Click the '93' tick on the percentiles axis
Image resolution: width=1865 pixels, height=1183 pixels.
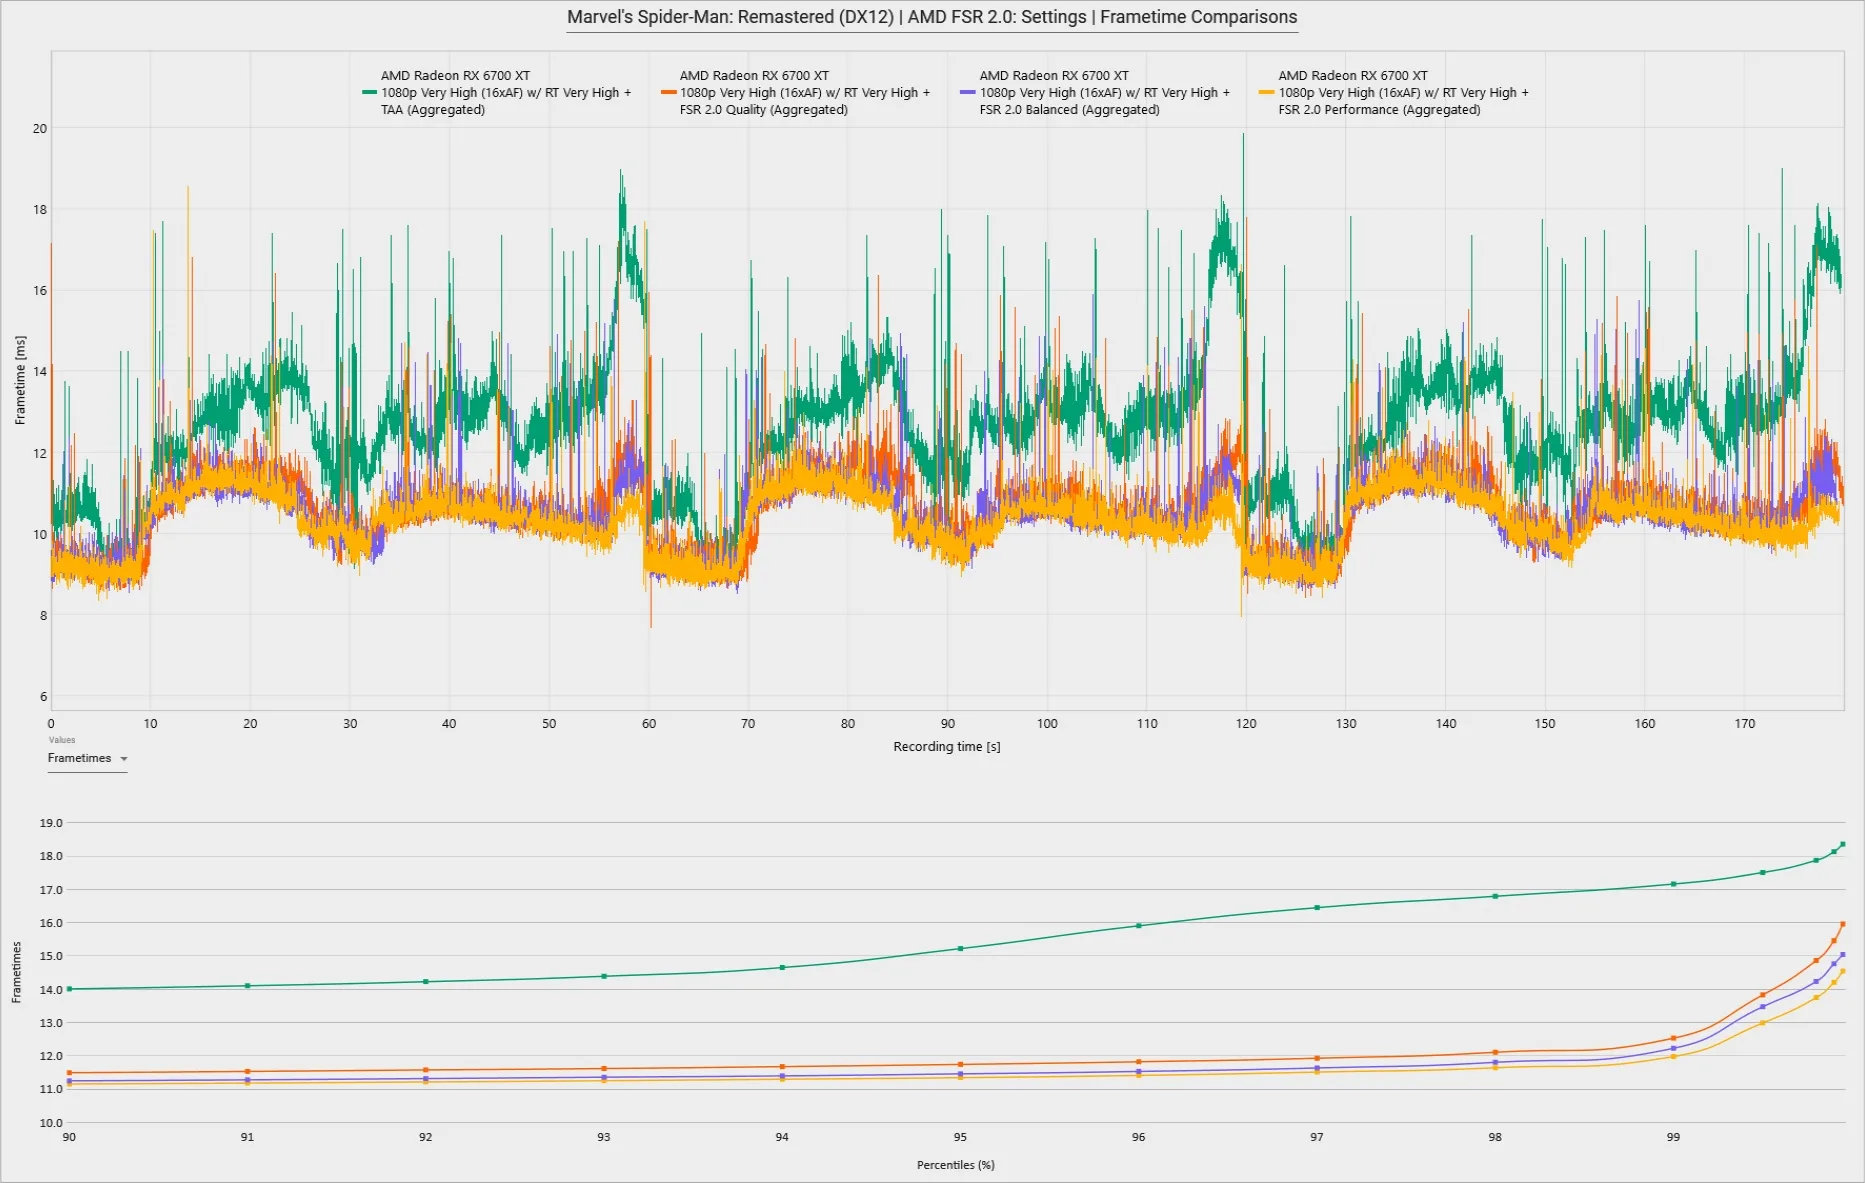pos(604,1138)
